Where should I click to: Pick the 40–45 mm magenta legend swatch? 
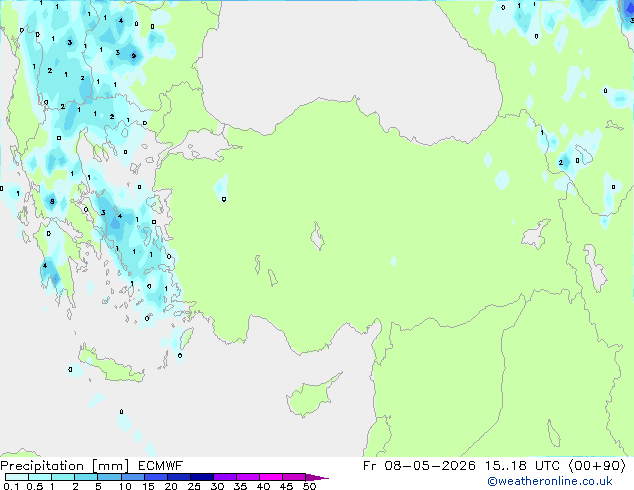point(271,477)
